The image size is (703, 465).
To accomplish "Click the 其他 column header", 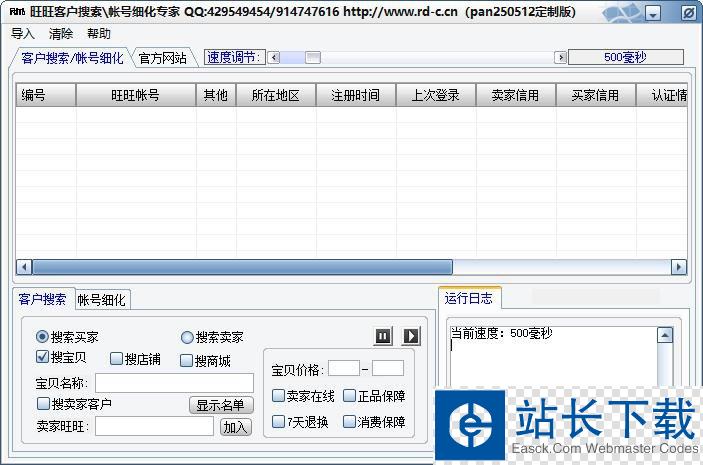I will point(216,95).
